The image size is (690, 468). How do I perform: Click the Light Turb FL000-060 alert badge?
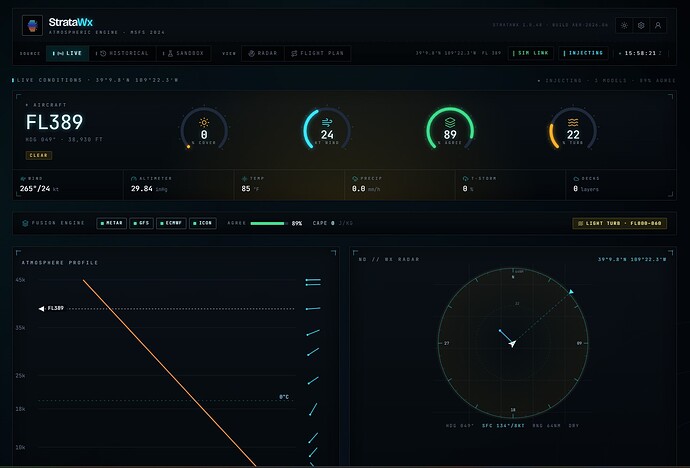[619, 223]
